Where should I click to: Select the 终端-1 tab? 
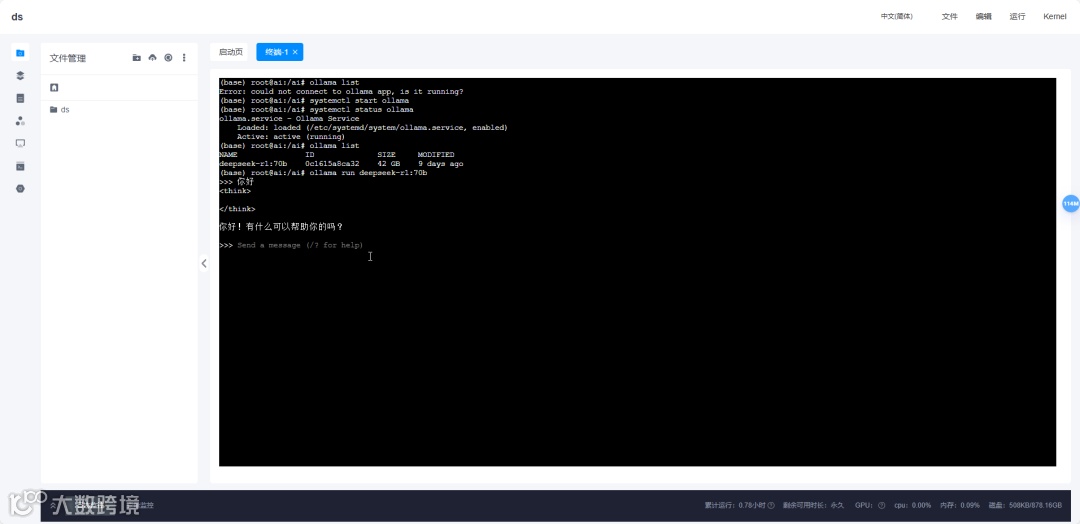pyautogui.click(x=276, y=52)
